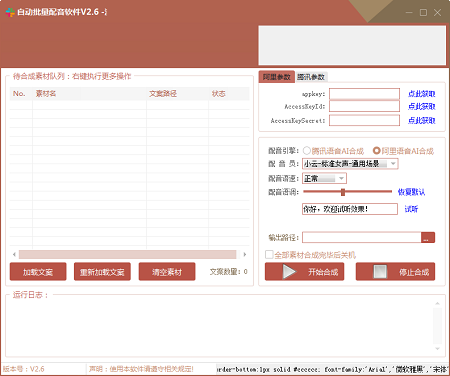Click the No. column header
The width and height of the screenshot is (450, 376).
tap(21, 94)
